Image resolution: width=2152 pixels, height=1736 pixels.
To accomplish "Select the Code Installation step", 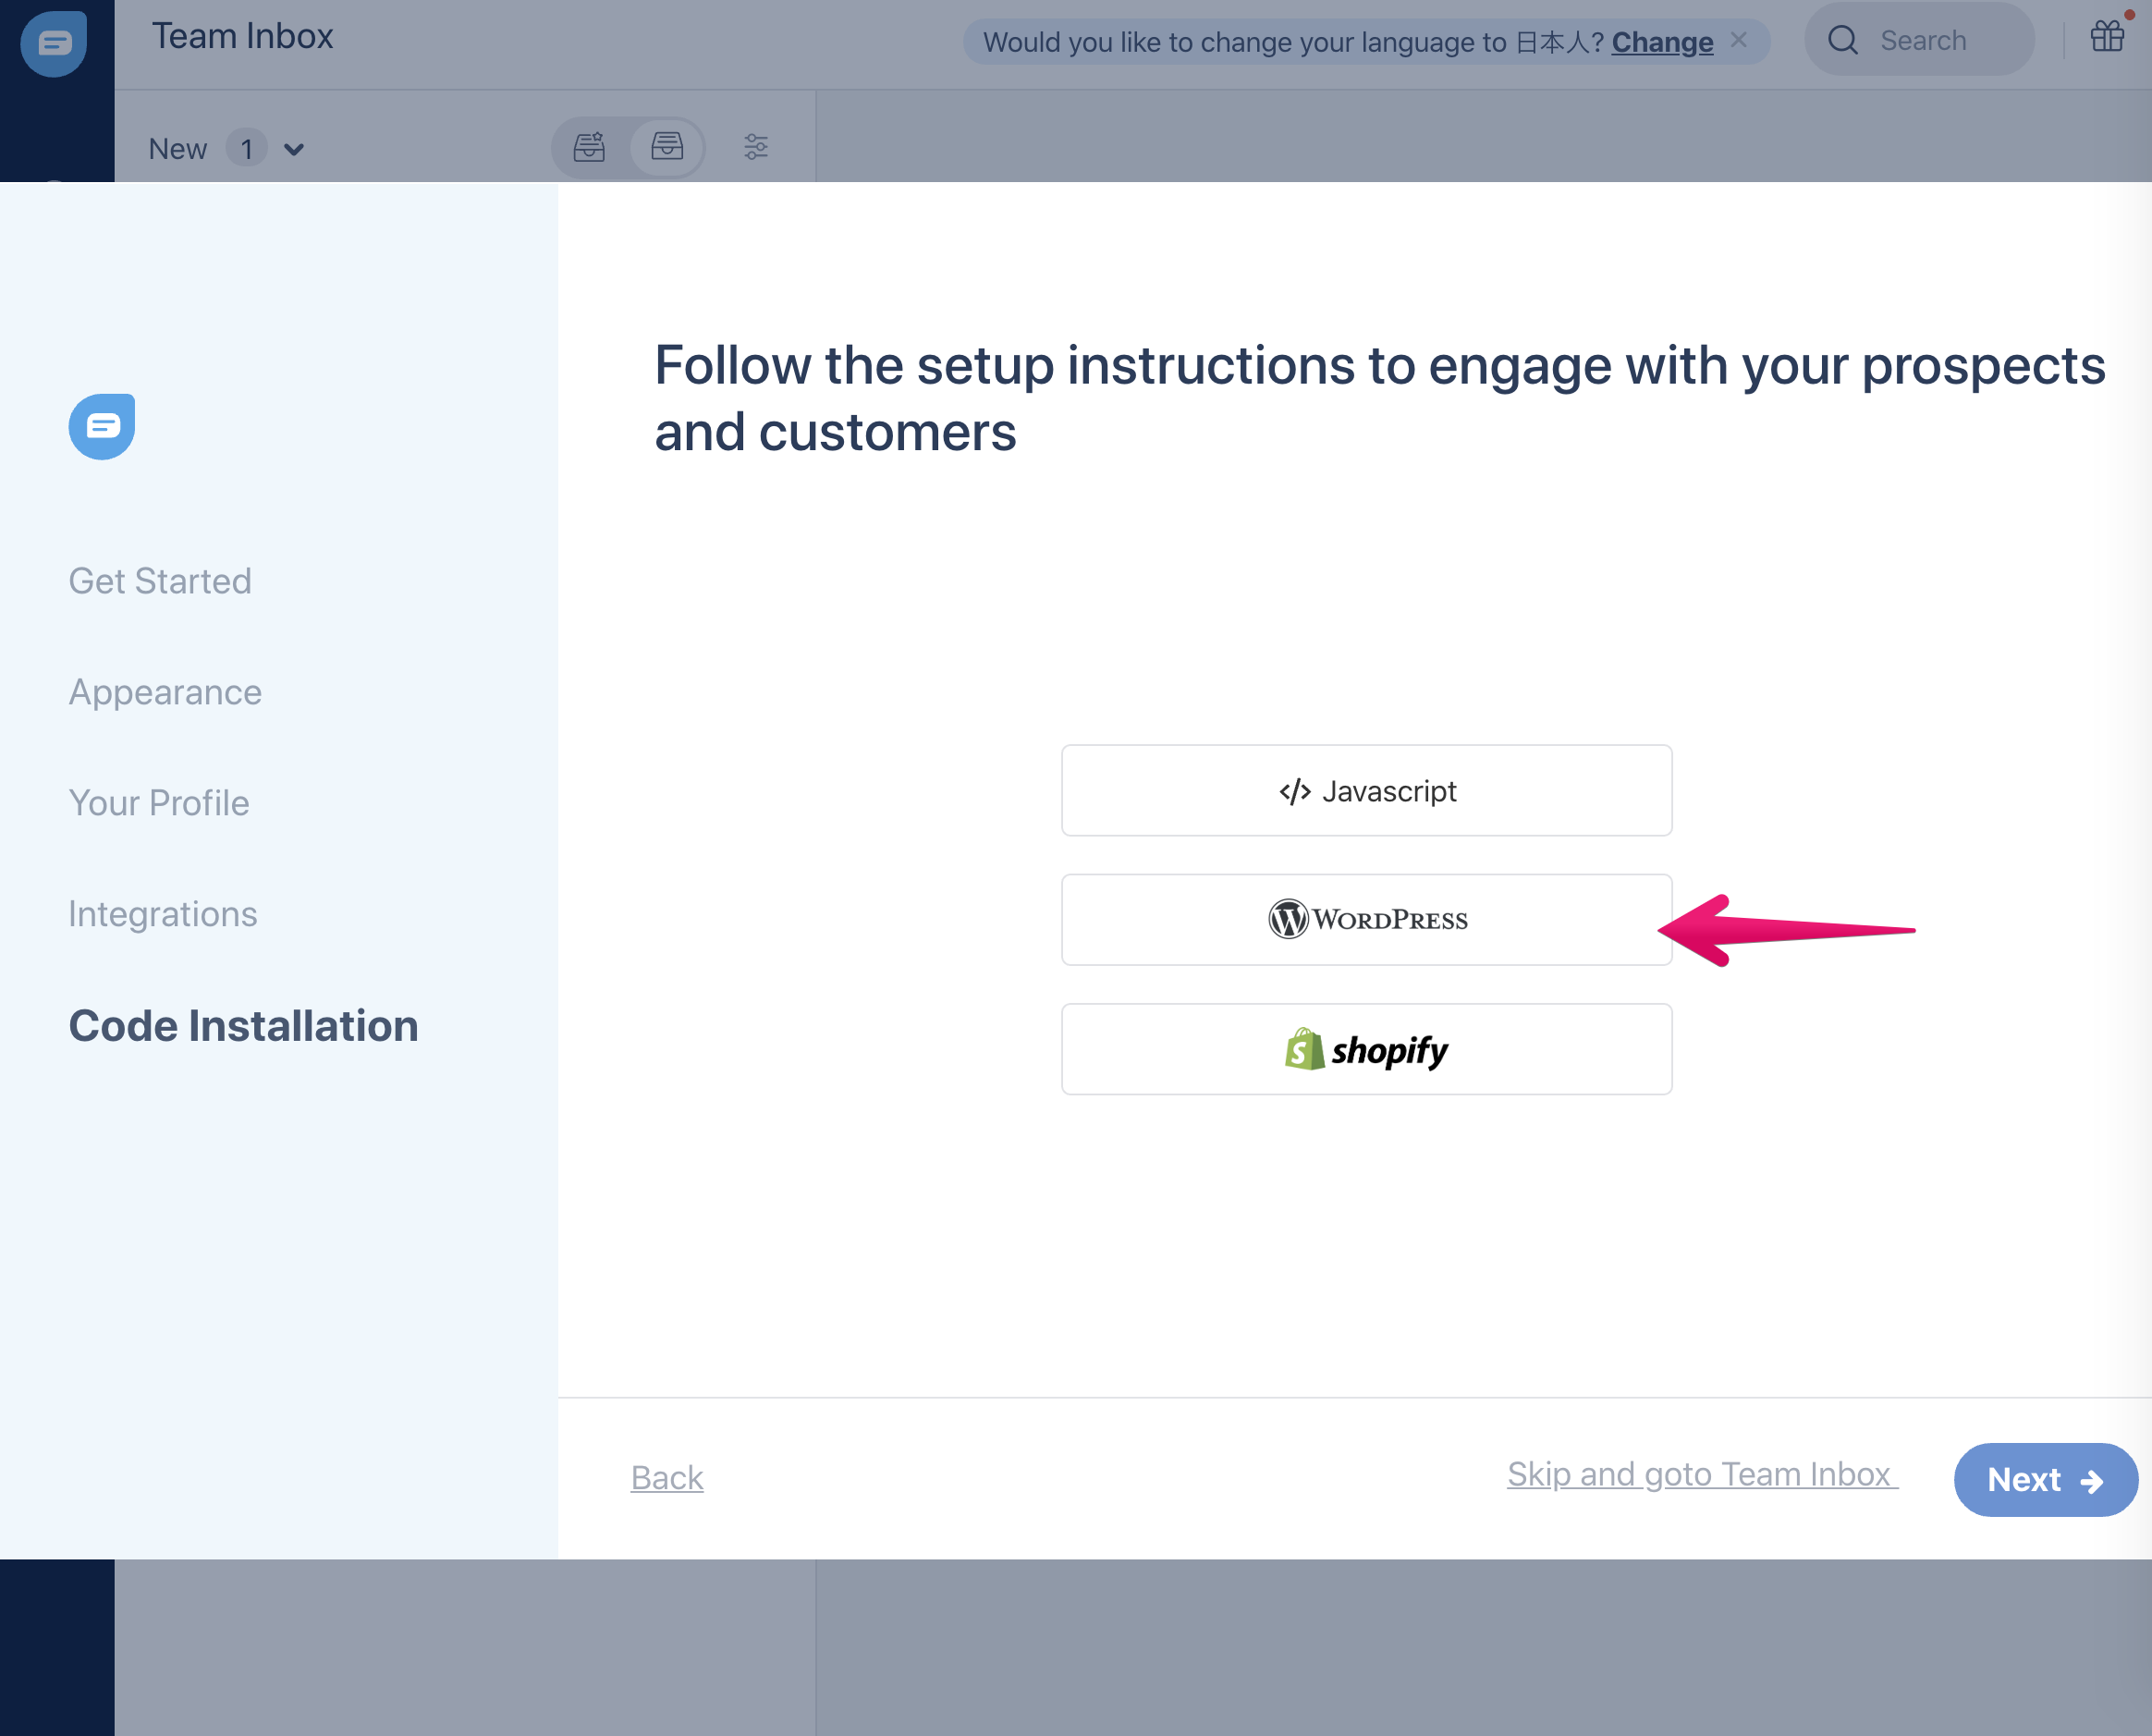I will [x=243, y=1025].
